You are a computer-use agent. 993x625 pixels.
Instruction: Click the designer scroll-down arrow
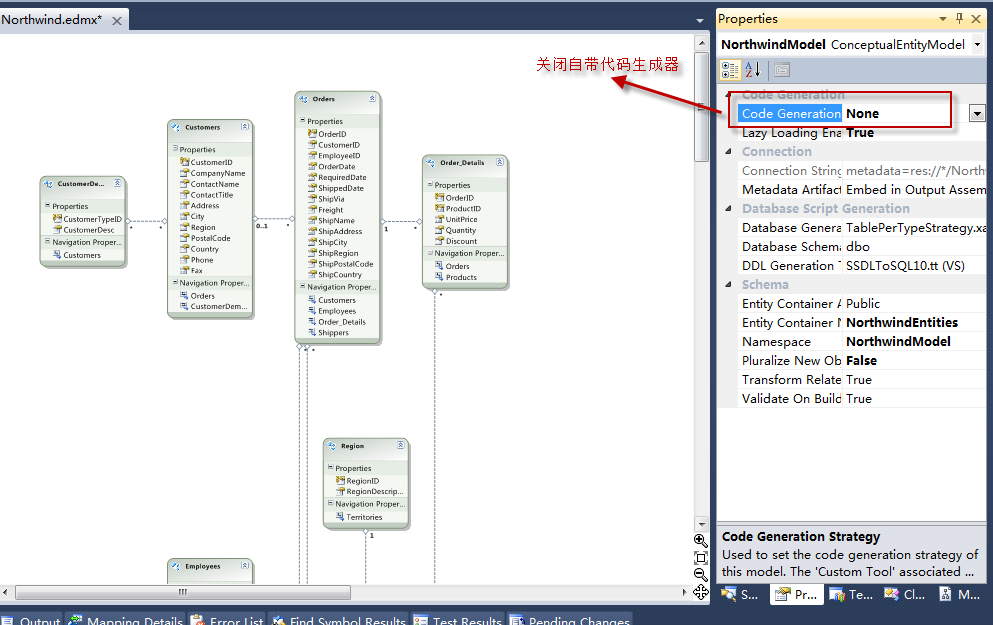point(701,524)
